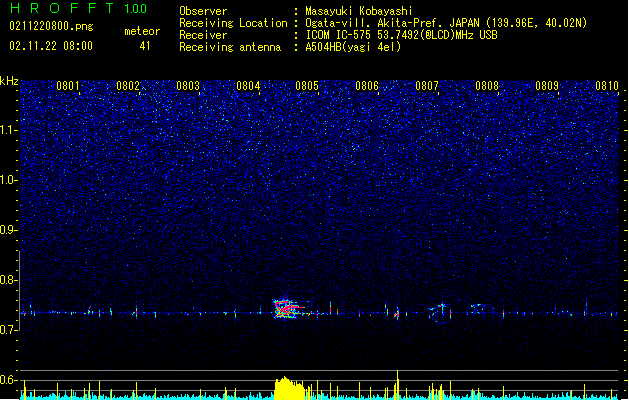Viewport: 629px width, 400px height.
Task: Click the meteor label
Action: [142, 31]
